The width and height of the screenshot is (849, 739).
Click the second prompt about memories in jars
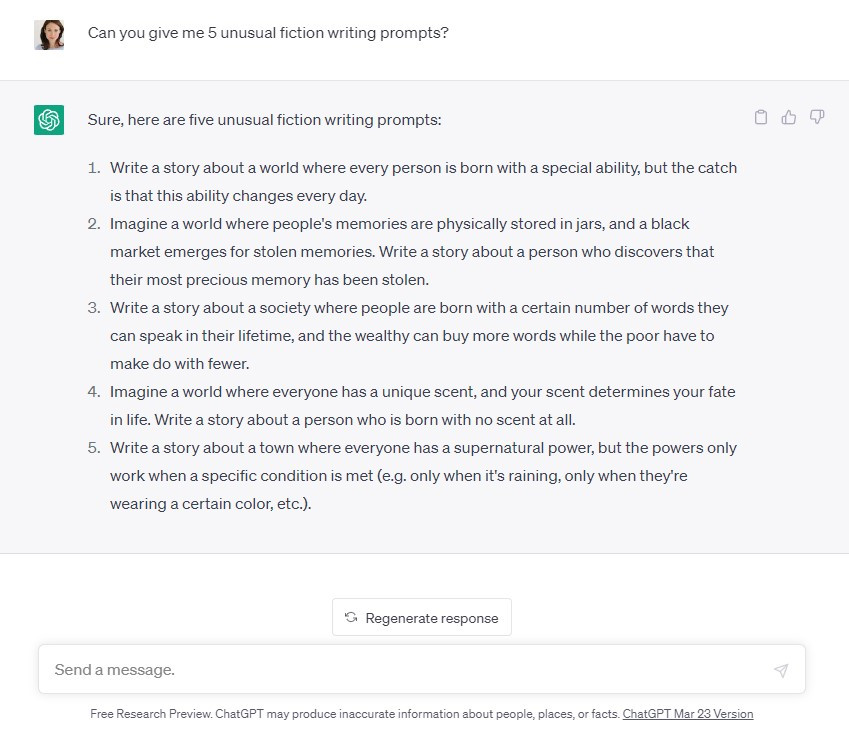click(412, 252)
